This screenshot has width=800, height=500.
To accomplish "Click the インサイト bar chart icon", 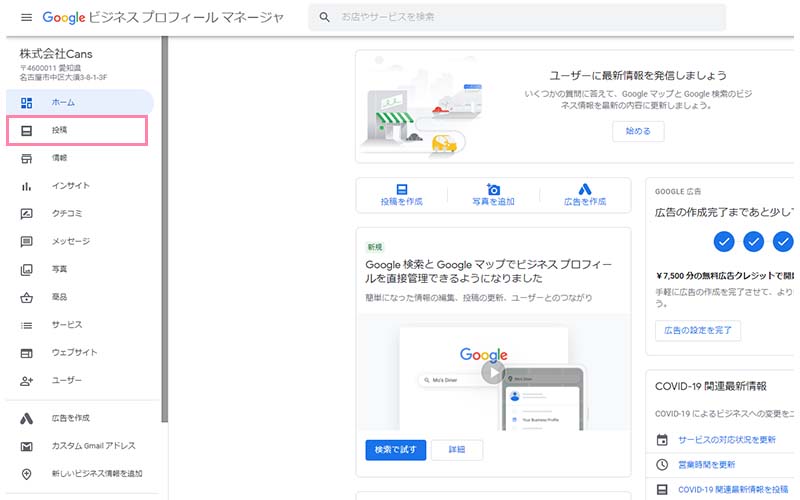I will (27, 186).
